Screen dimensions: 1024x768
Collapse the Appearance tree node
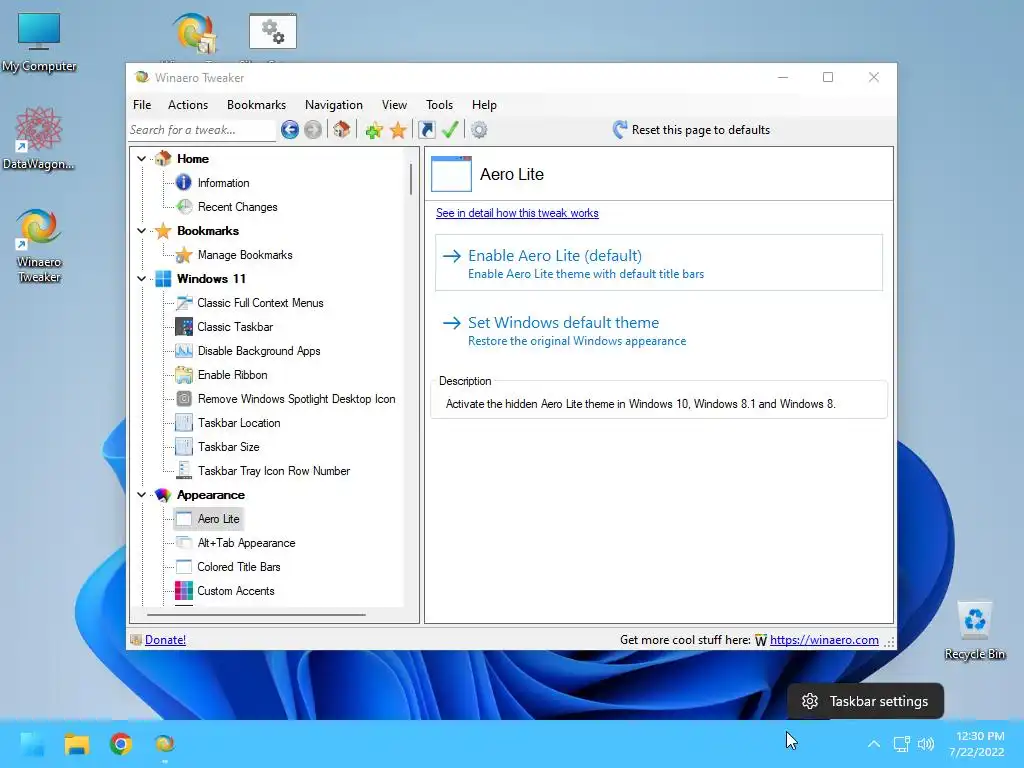pyautogui.click(x=141, y=495)
